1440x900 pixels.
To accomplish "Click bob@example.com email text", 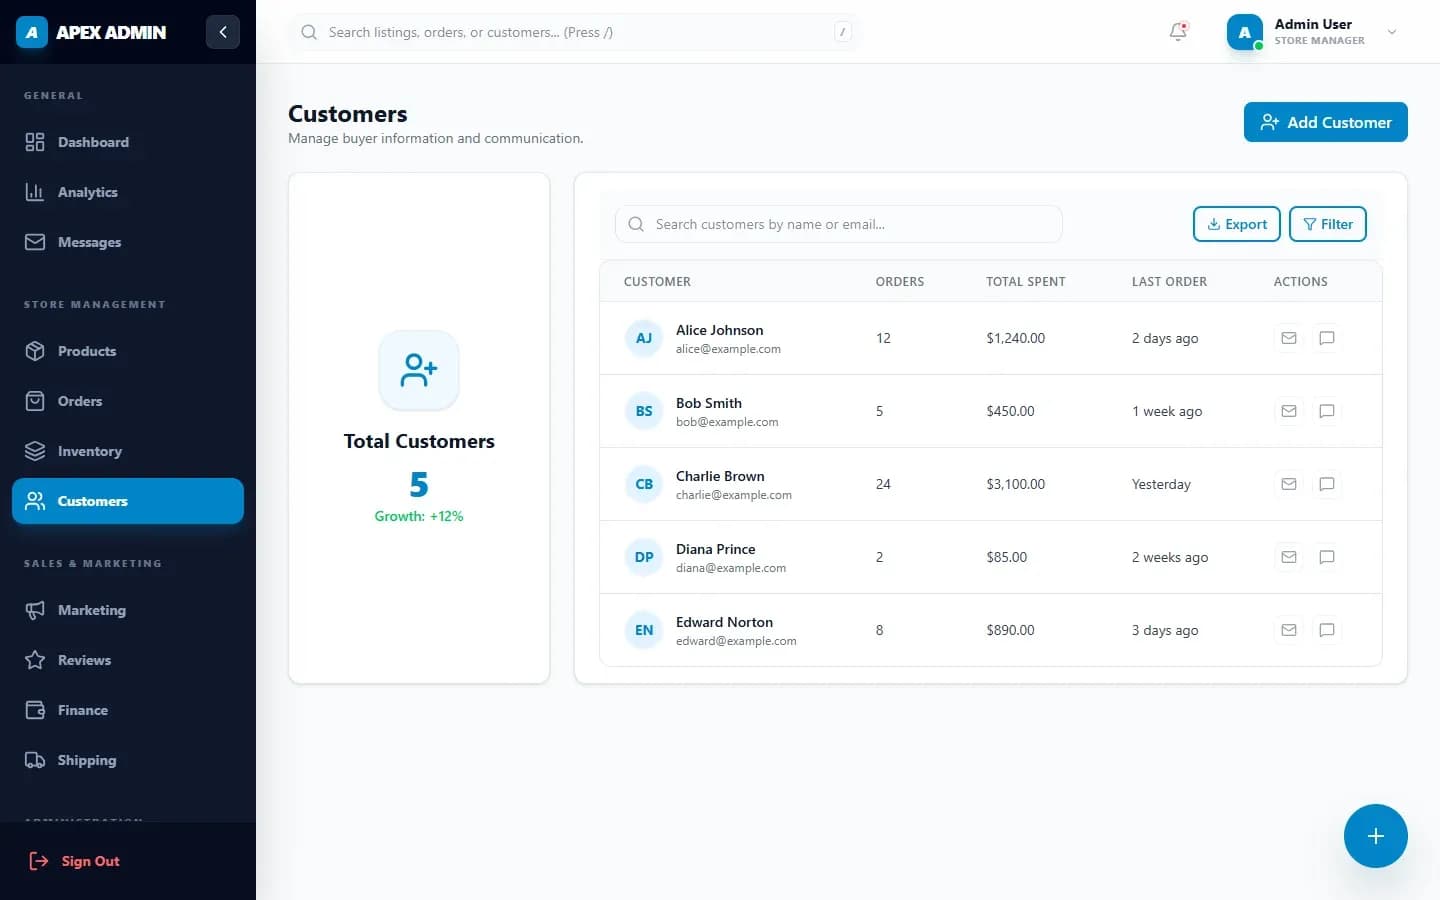I will pyautogui.click(x=727, y=422).
